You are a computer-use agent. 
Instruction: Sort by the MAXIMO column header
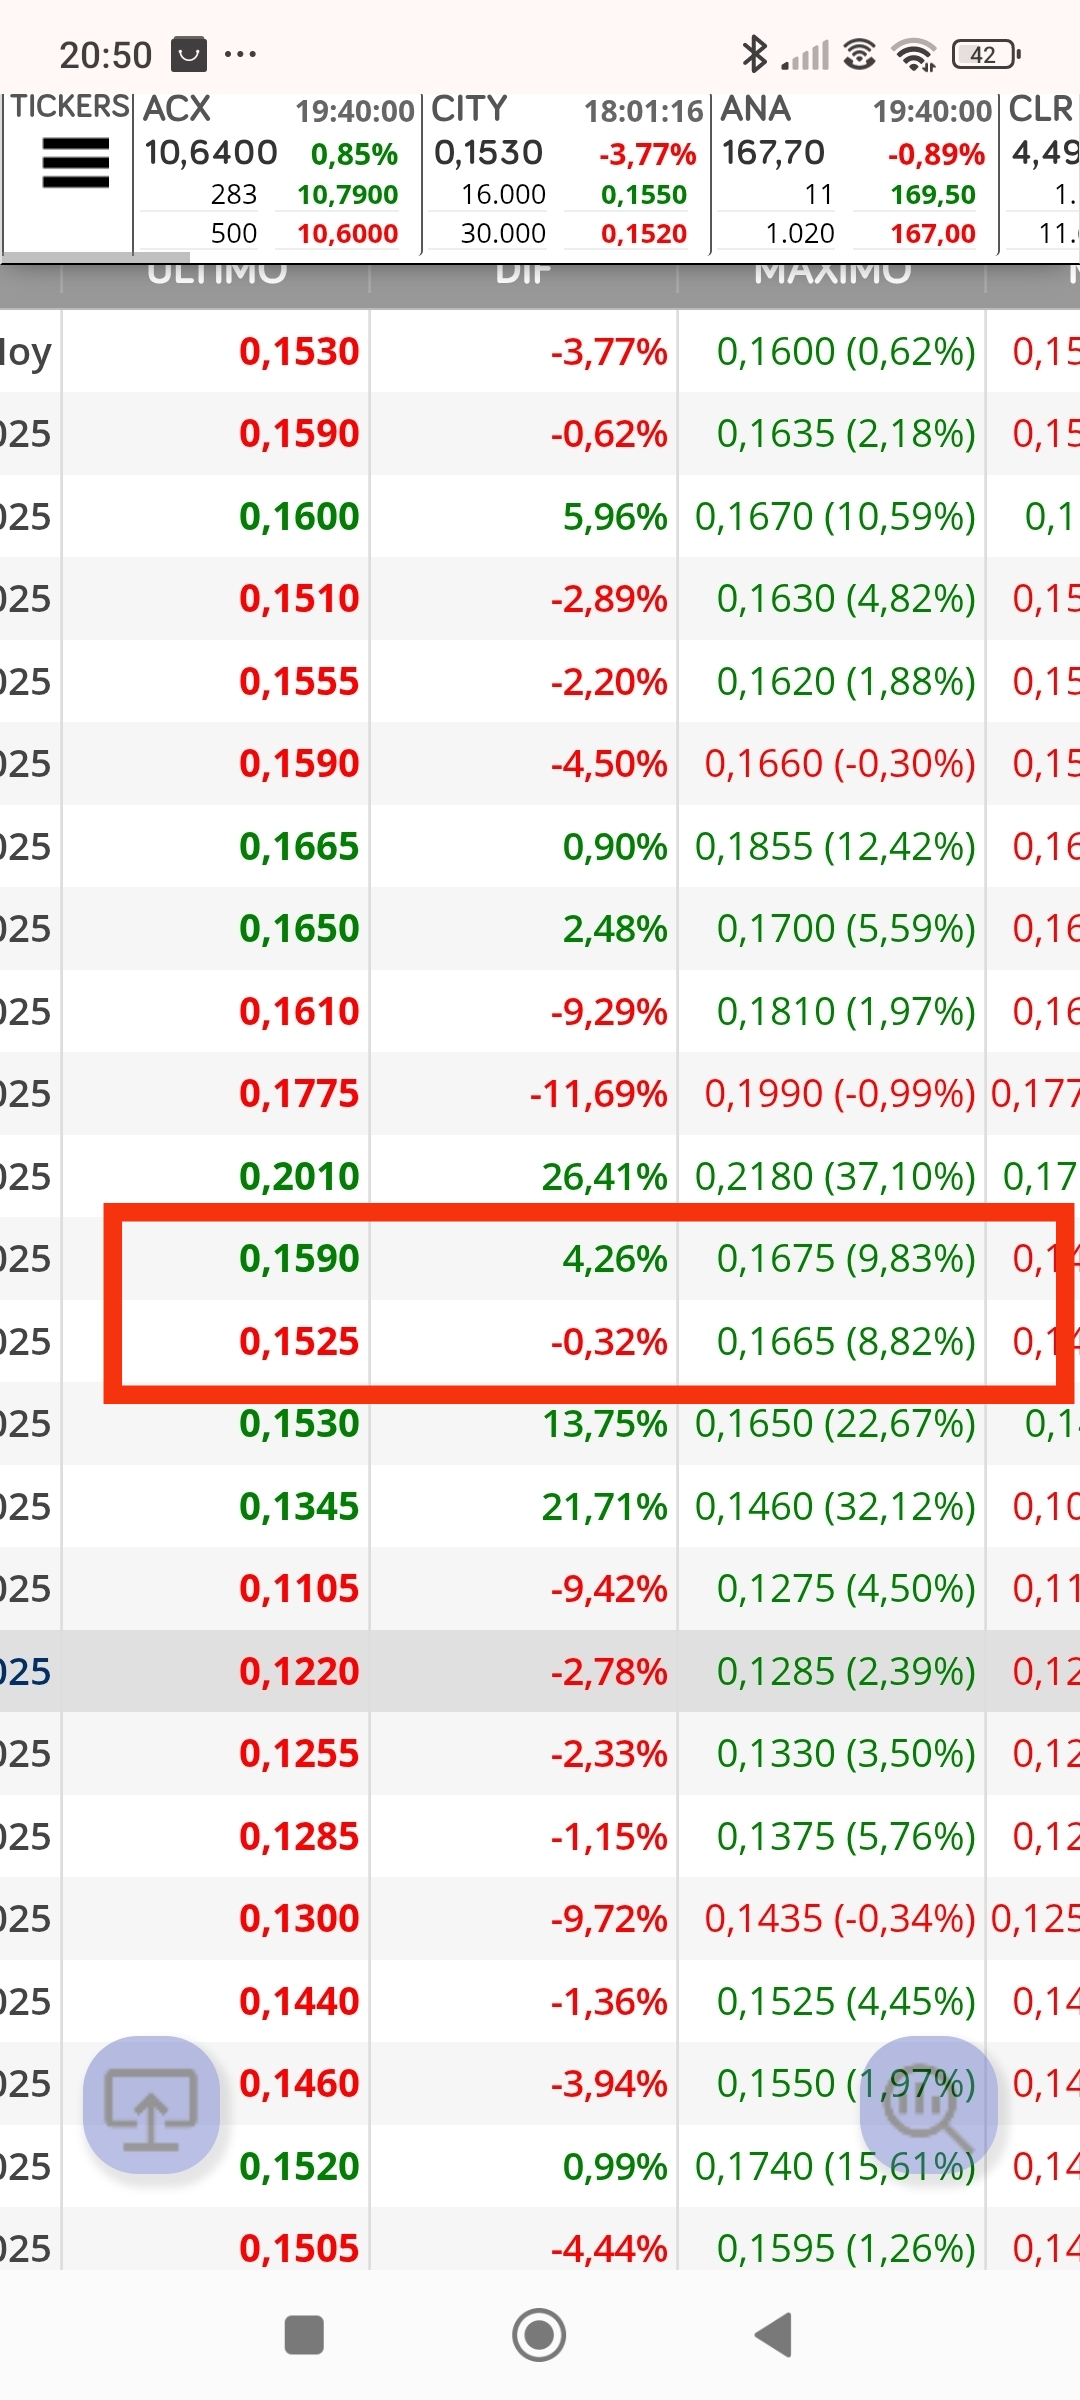(x=832, y=277)
